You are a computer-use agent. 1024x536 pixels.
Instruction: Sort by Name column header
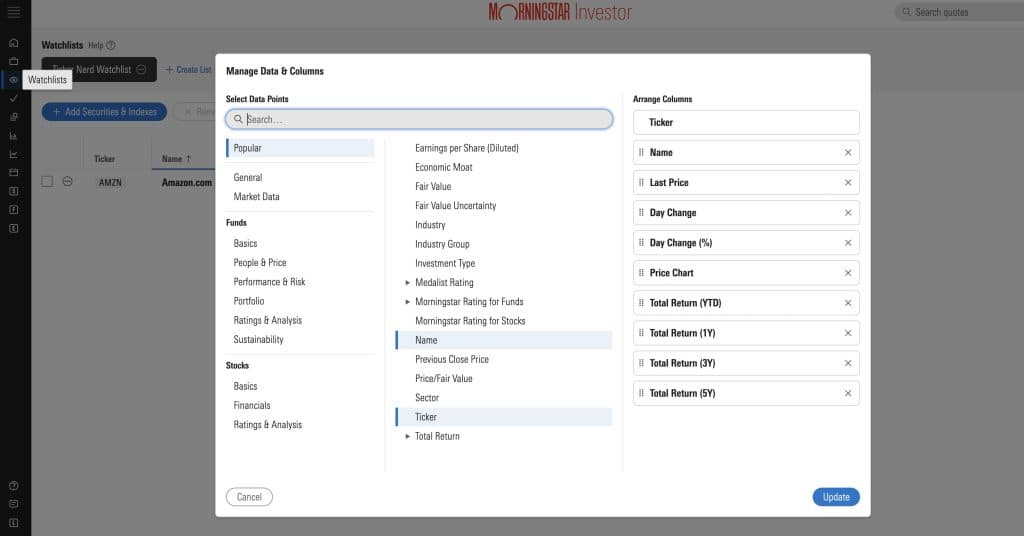coord(176,159)
